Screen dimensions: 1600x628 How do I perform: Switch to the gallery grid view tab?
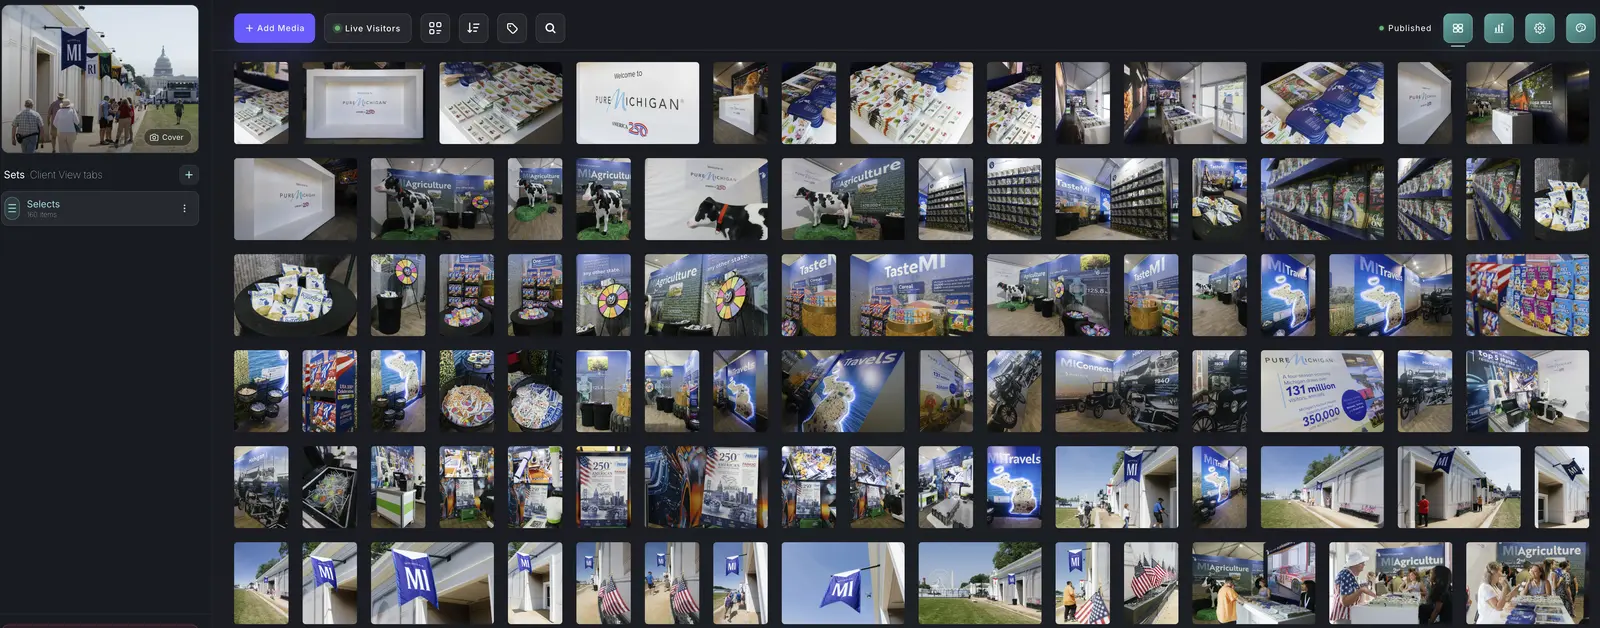(x=1458, y=28)
